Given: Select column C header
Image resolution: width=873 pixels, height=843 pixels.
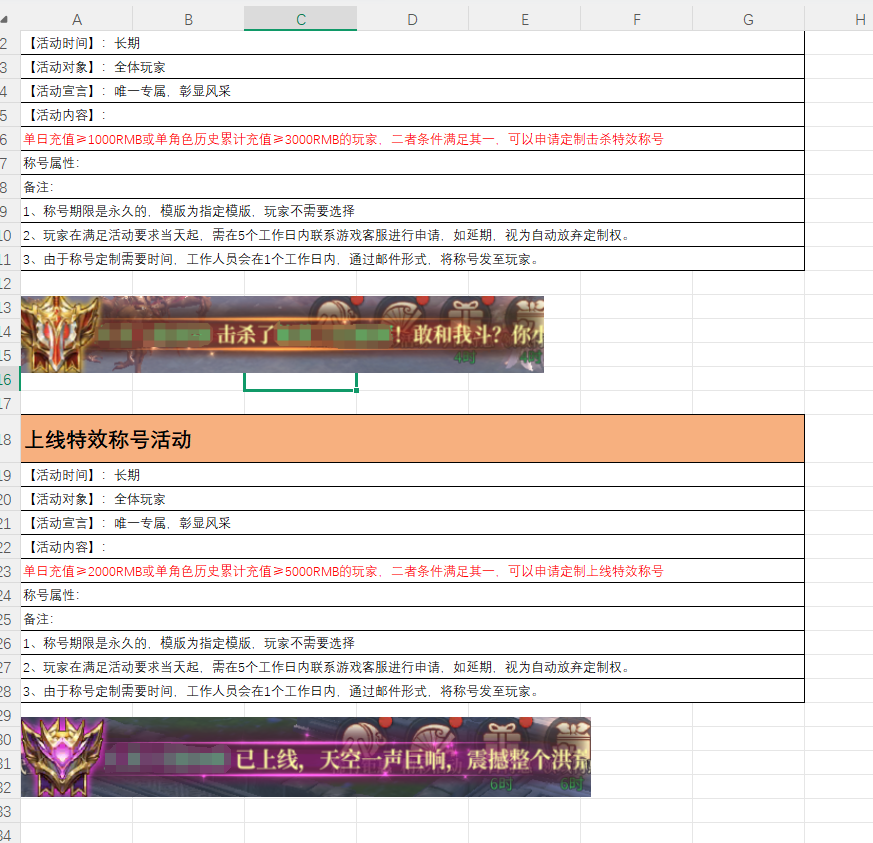Looking at the screenshot, I should [x=300, y=19].
